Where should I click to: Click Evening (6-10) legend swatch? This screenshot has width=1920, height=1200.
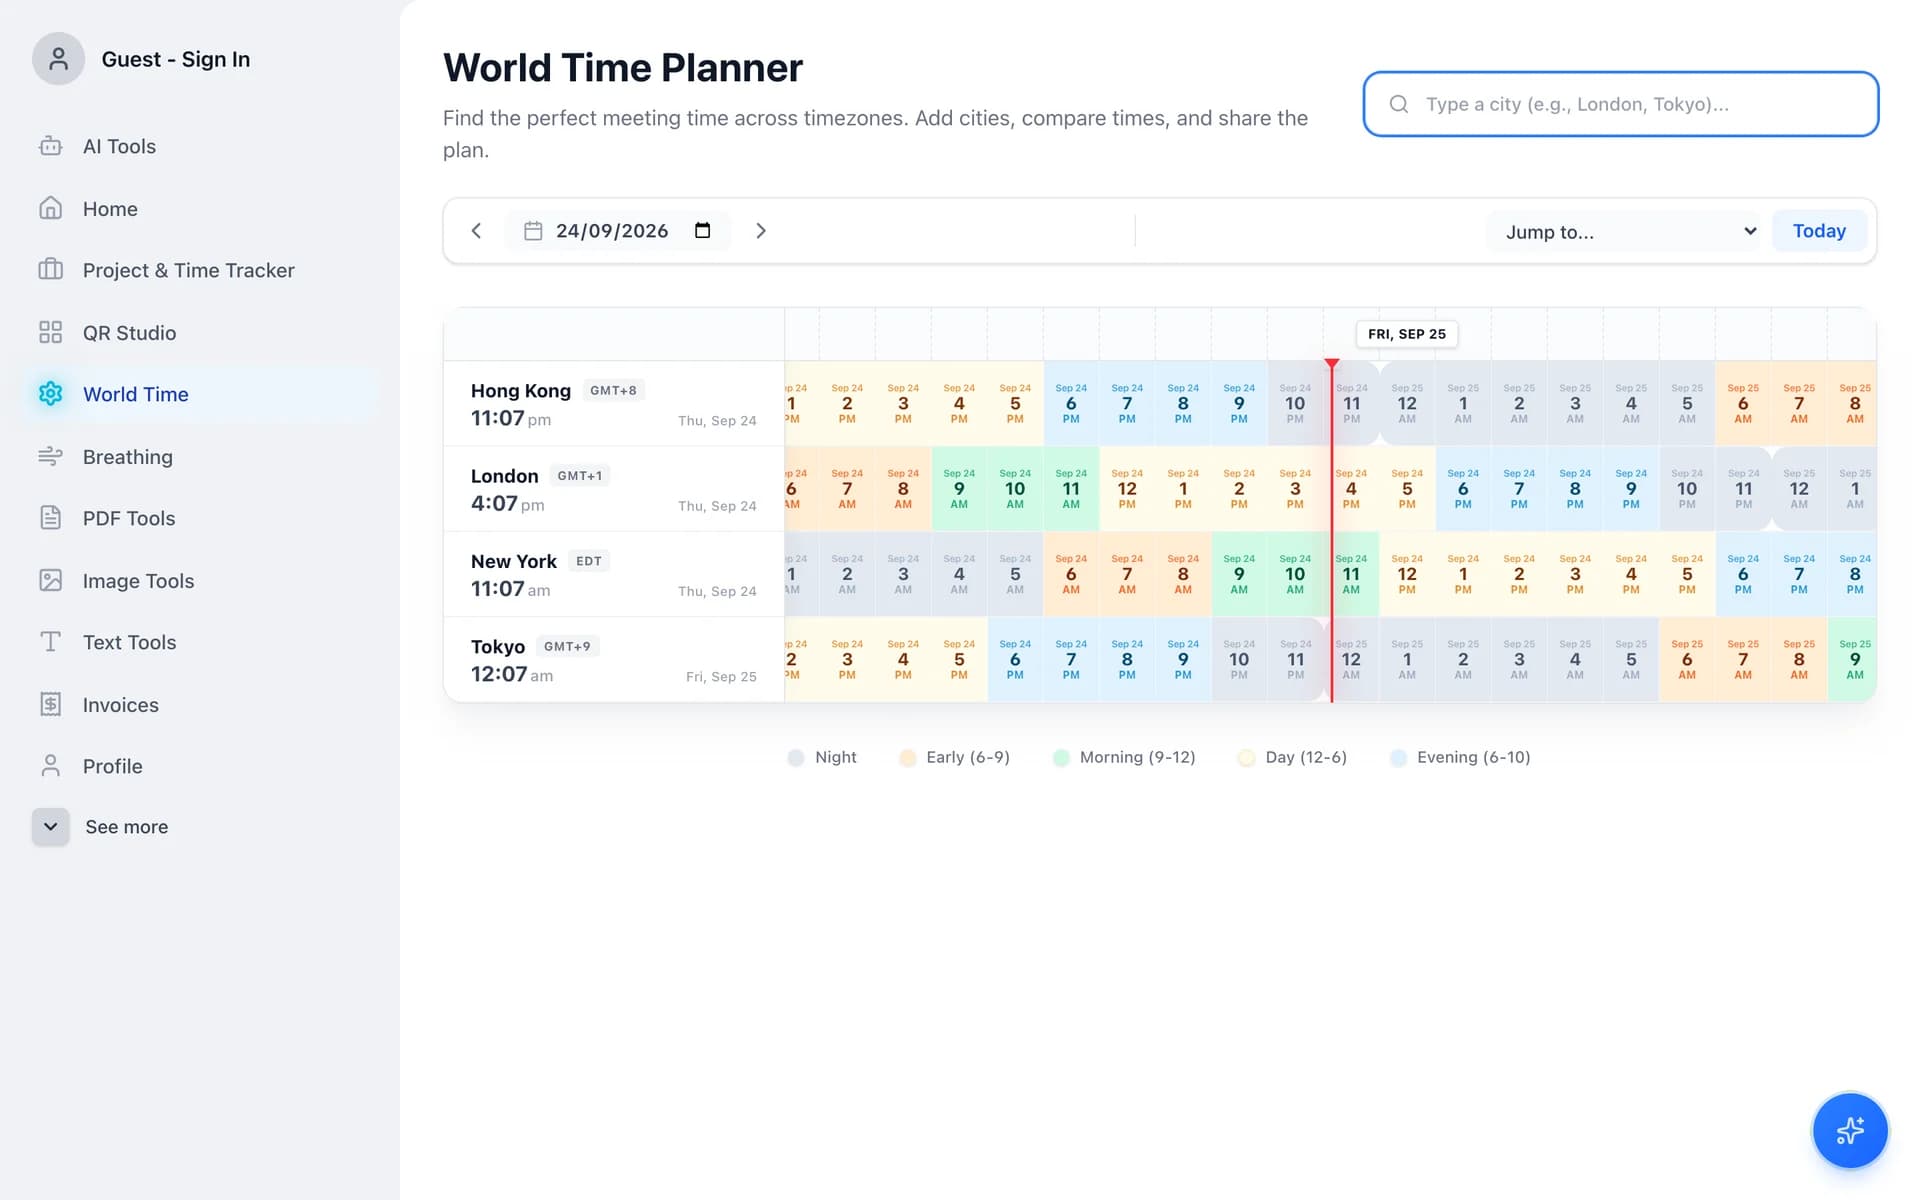coord(1398,758)
